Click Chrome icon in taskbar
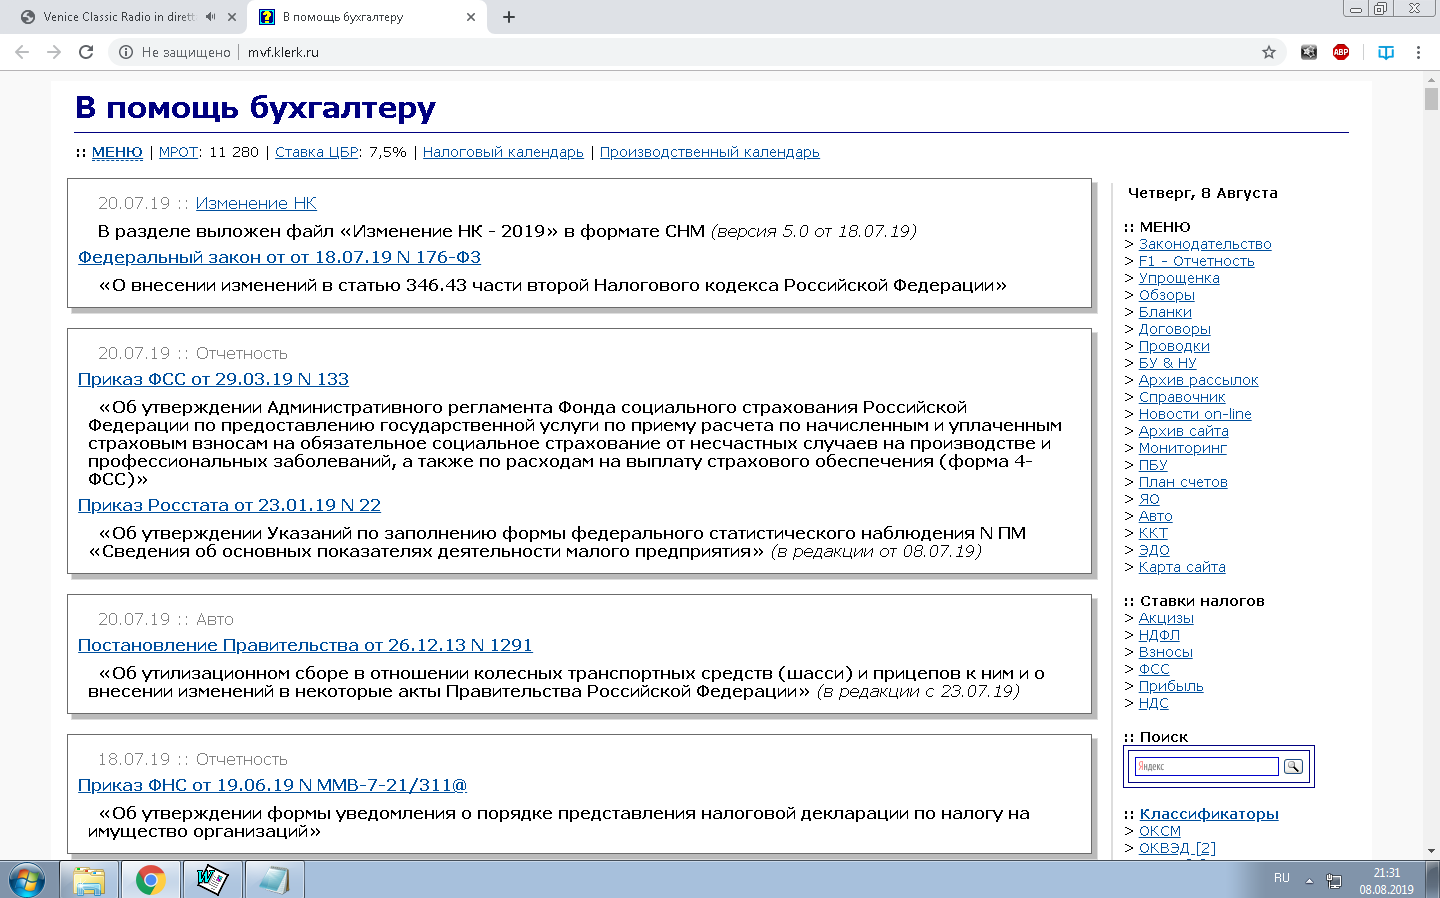The image size is (1440, 898). tap(151, 880)
